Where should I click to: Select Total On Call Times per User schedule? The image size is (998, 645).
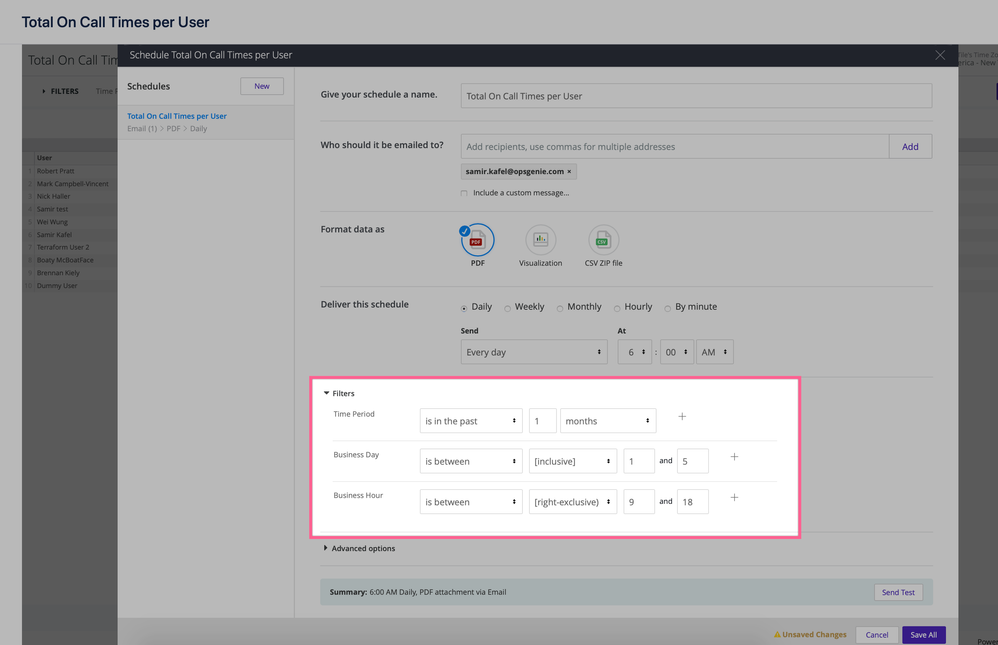(x=206, y=122)
